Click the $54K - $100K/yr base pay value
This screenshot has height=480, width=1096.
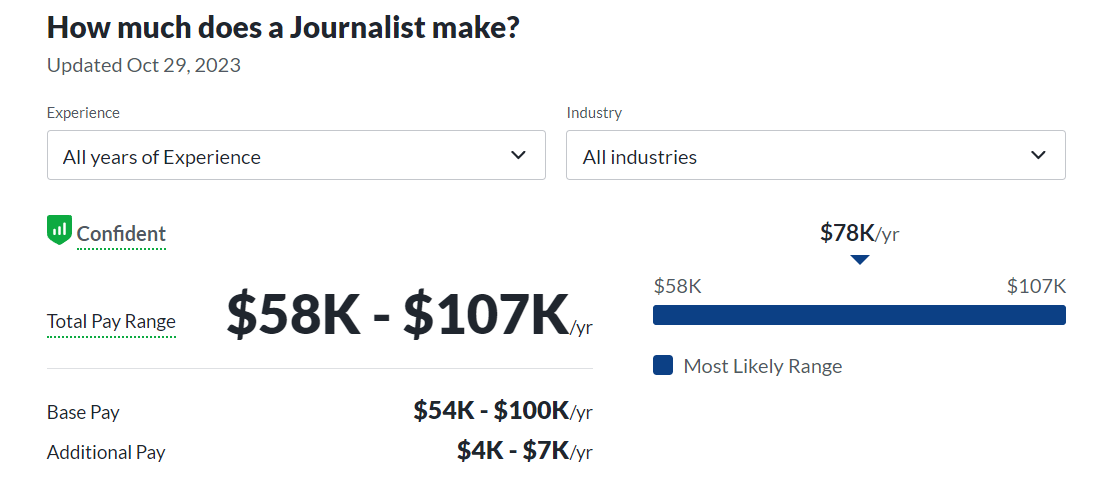click(x=502, y=410)
